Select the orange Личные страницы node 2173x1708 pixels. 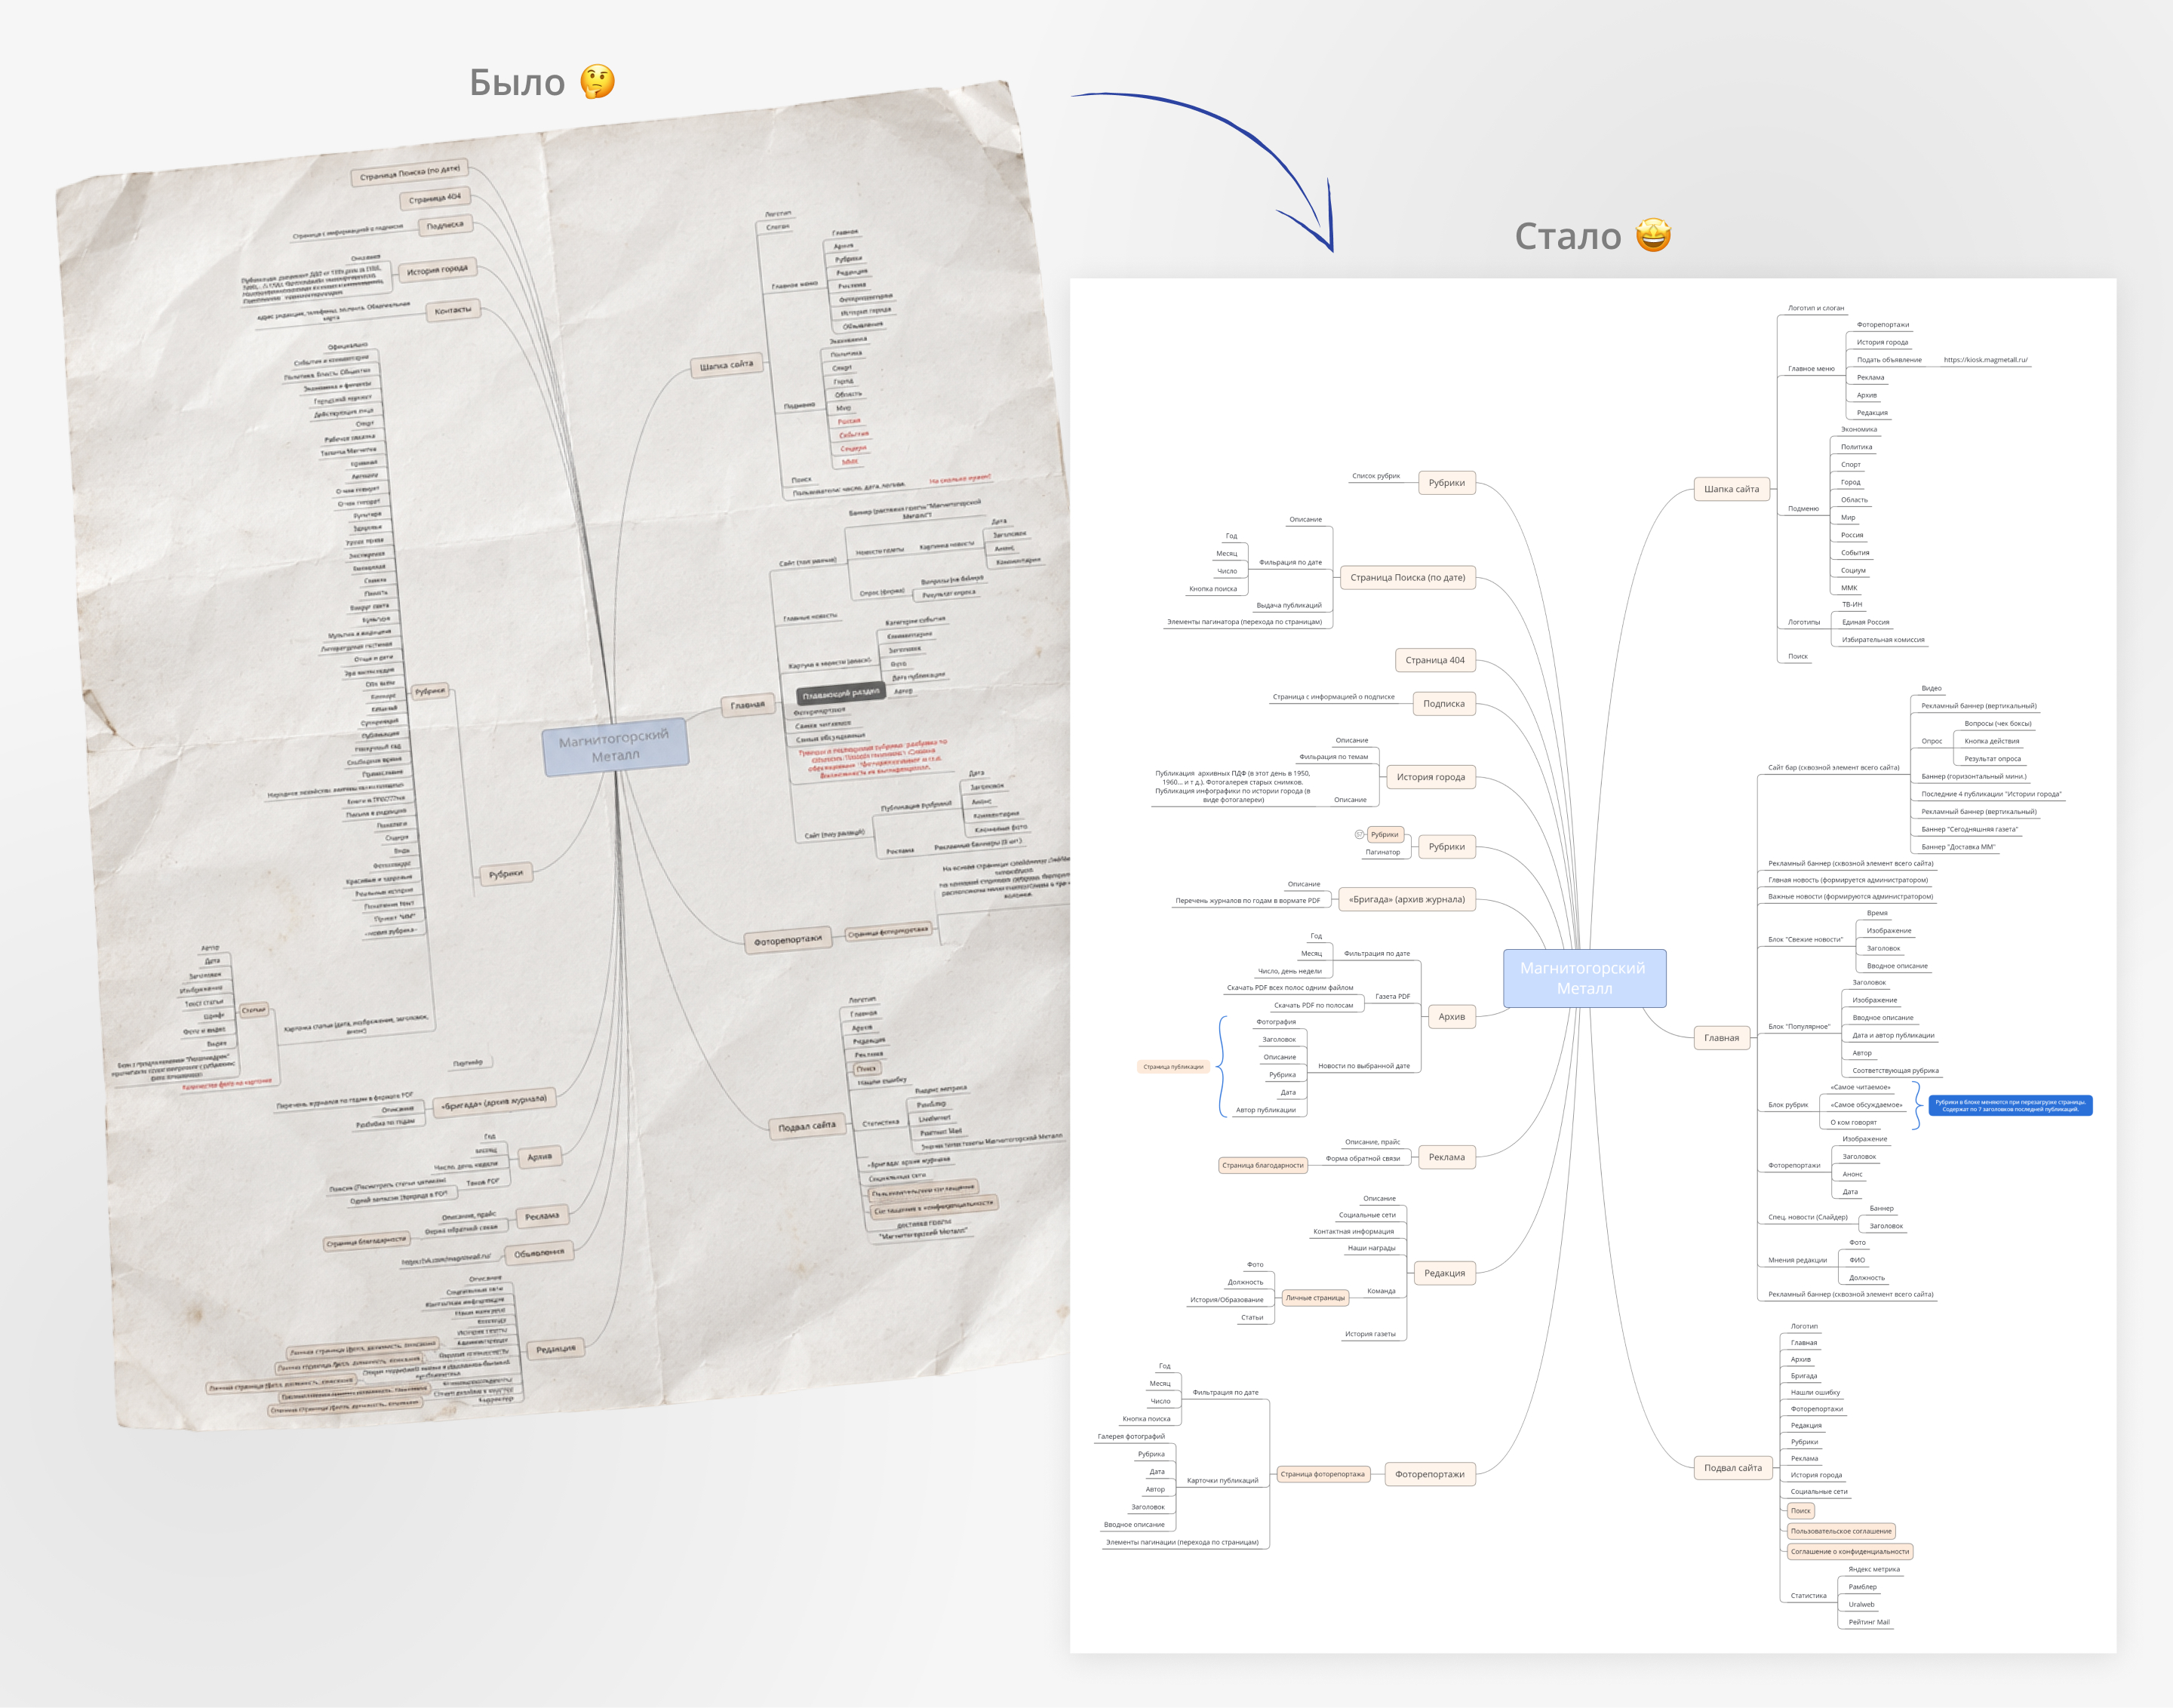click(1315, 1298)
